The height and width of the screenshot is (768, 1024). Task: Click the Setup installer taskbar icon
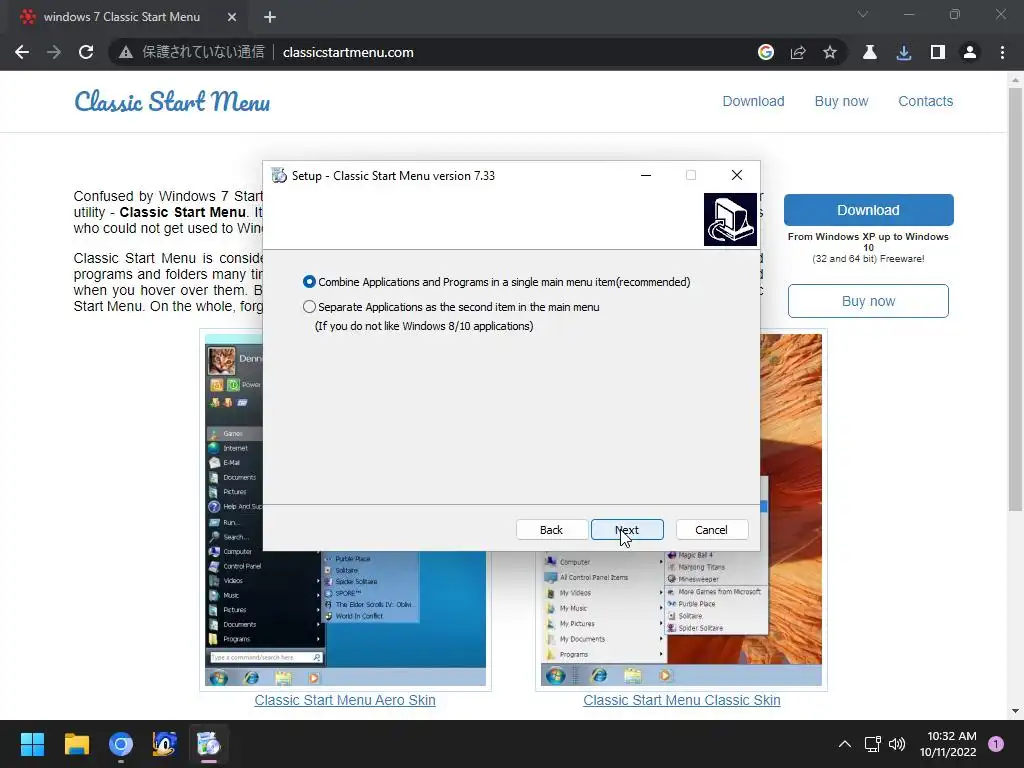(209, 744)
